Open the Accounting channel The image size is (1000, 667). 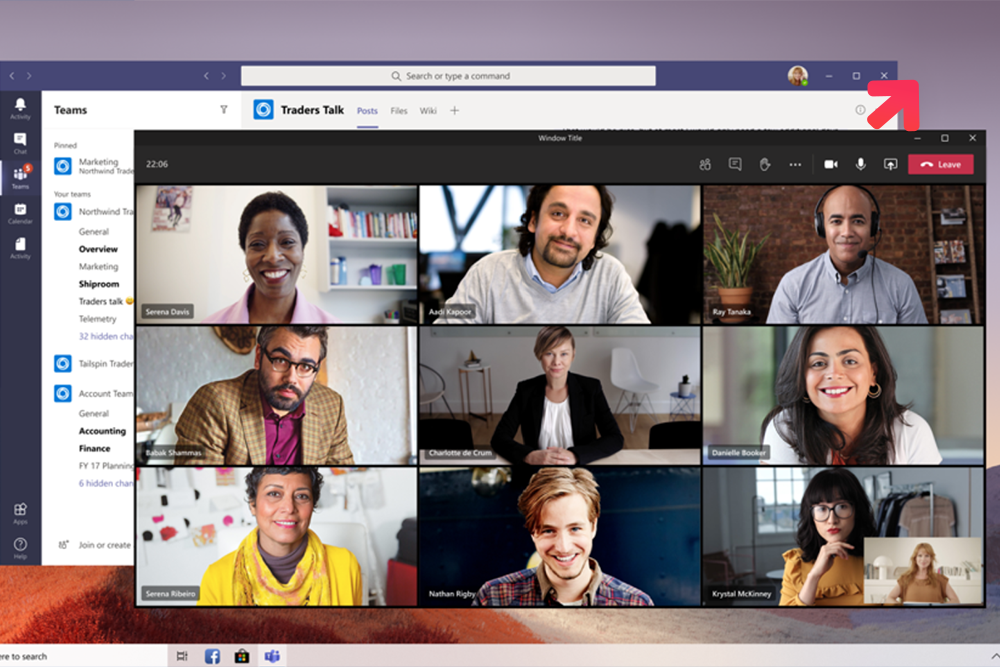(102, 431)
